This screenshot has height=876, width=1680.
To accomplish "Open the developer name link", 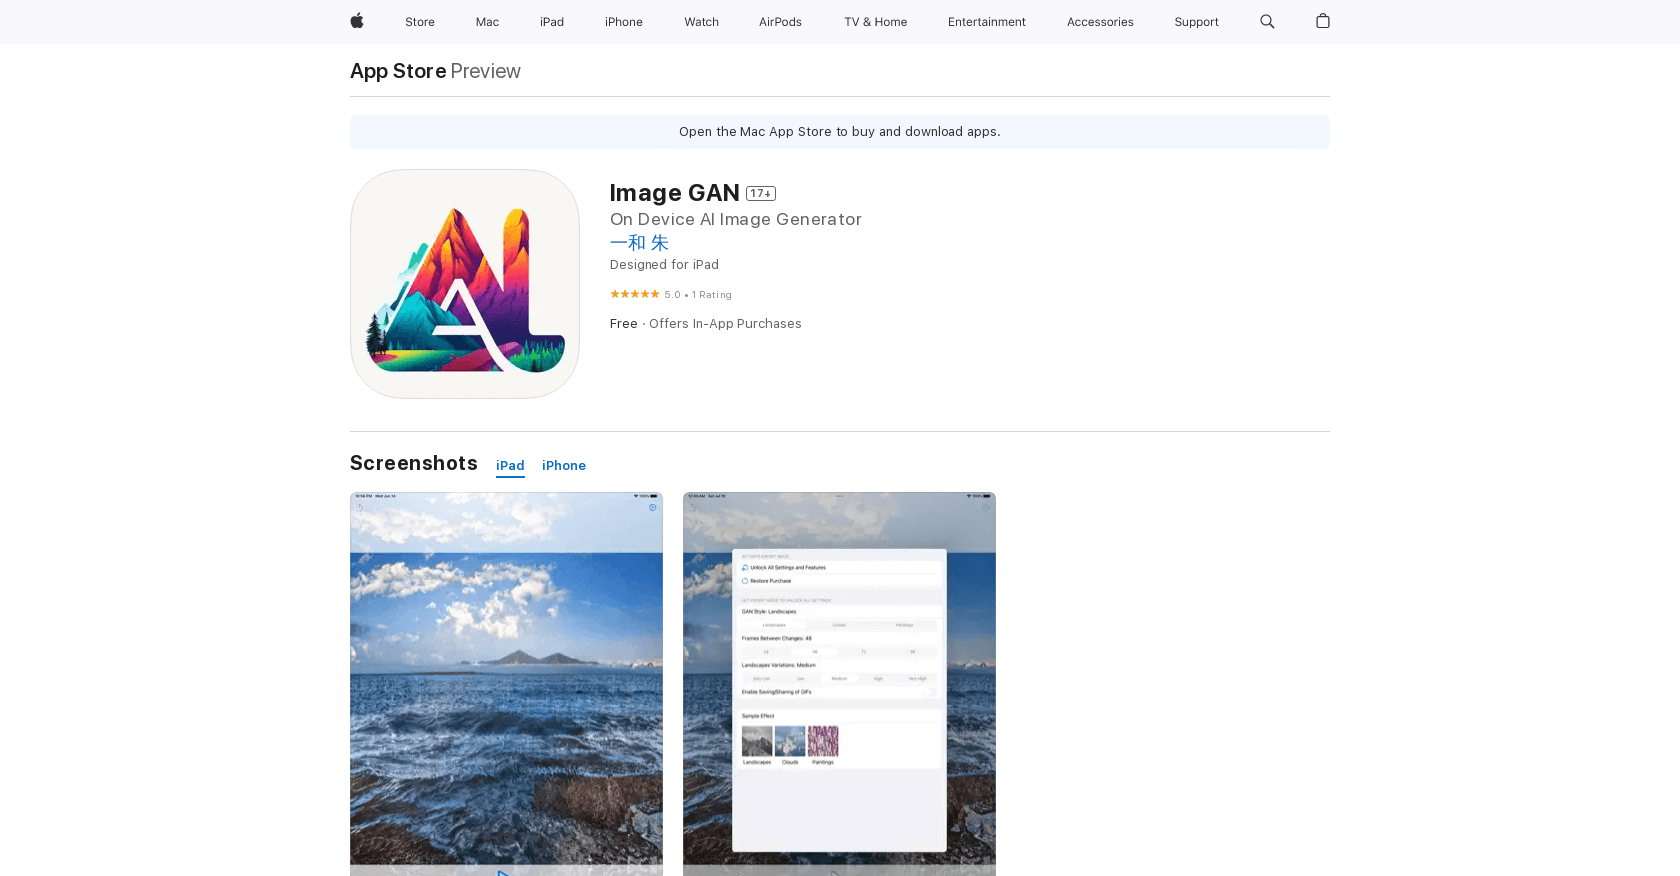I will pos(639,243).
